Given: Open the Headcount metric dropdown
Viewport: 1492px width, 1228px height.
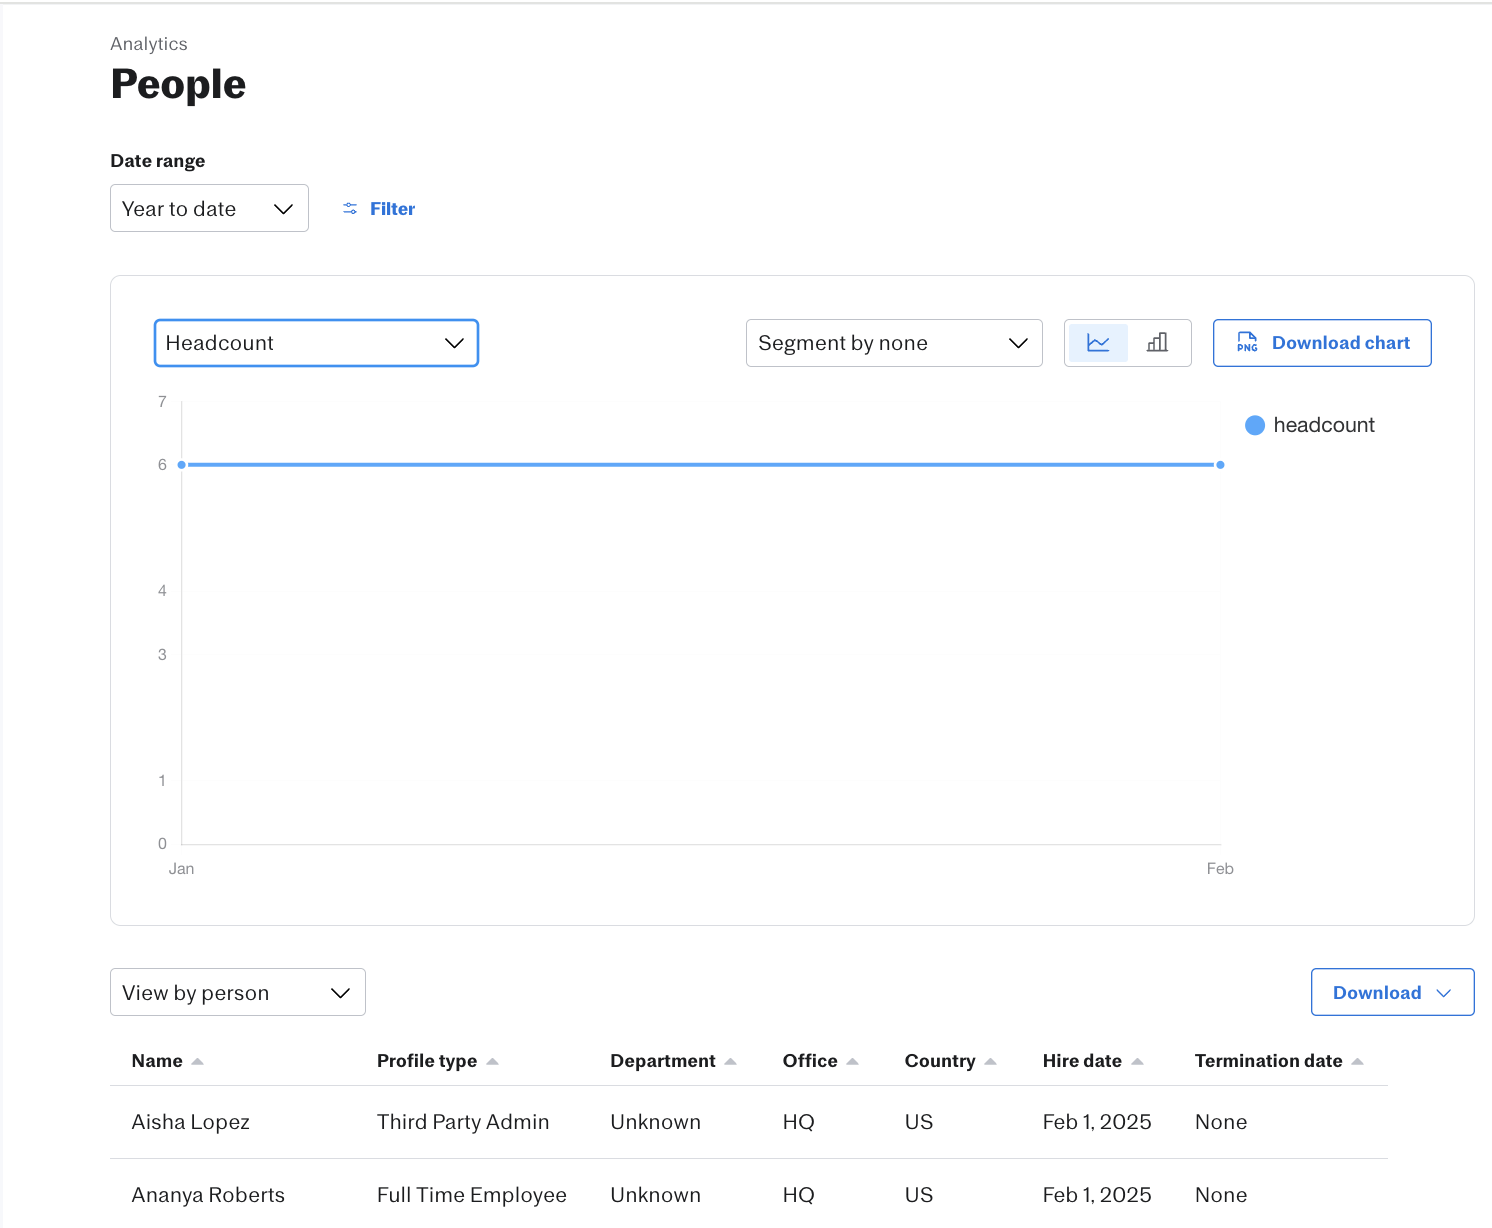Looking at the screenshot, I should click(316, 343).
